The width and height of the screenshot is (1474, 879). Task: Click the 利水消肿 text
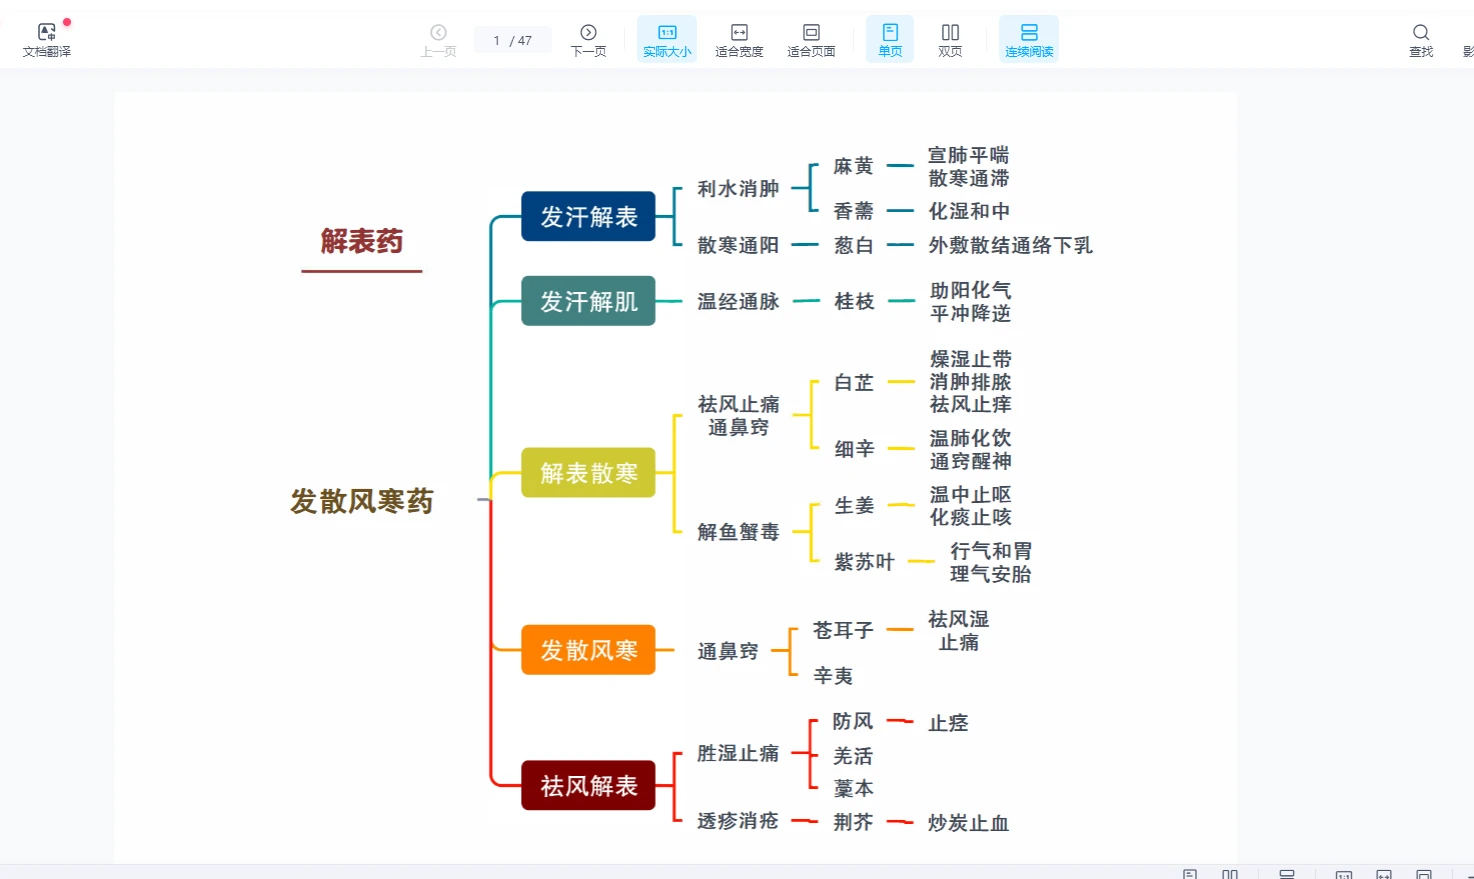pos(738,188)
